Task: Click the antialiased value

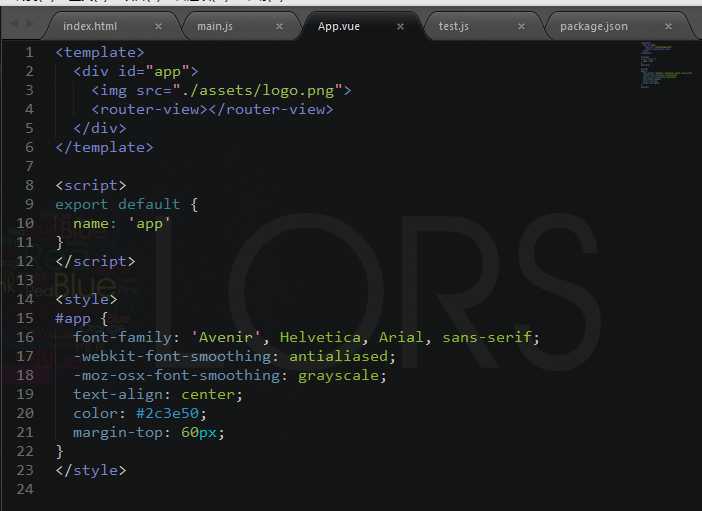Action: tap(338, 356)
